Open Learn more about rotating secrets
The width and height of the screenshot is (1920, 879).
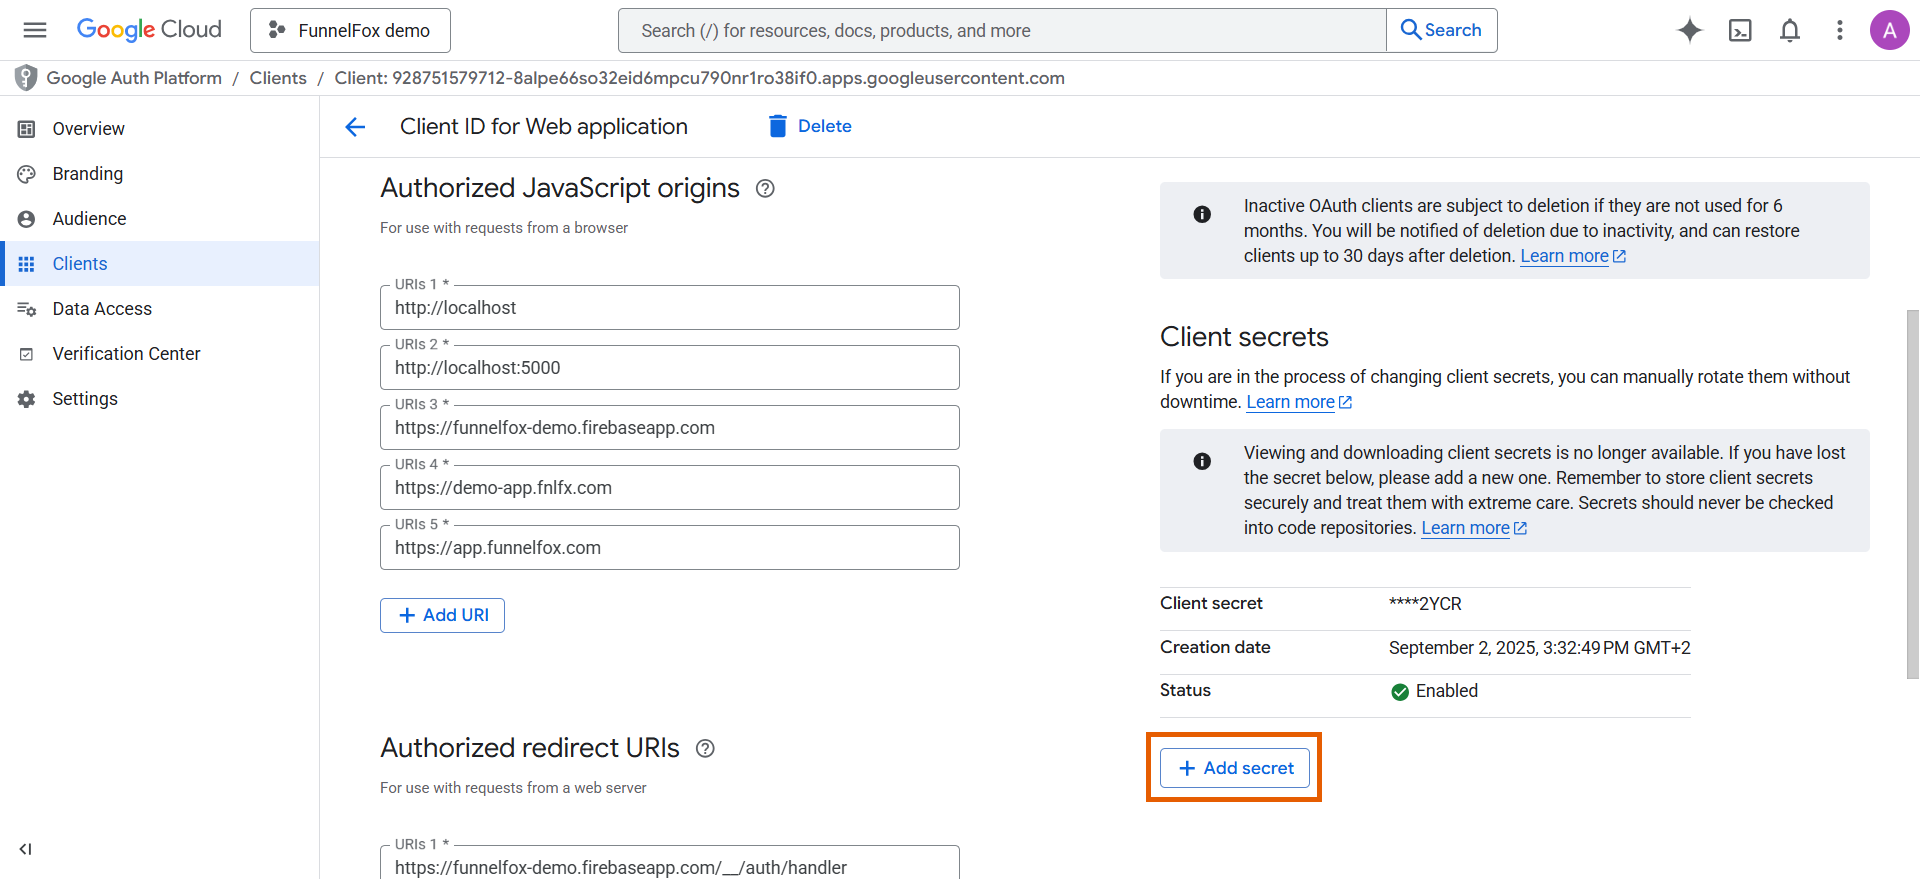[1299, 402]
